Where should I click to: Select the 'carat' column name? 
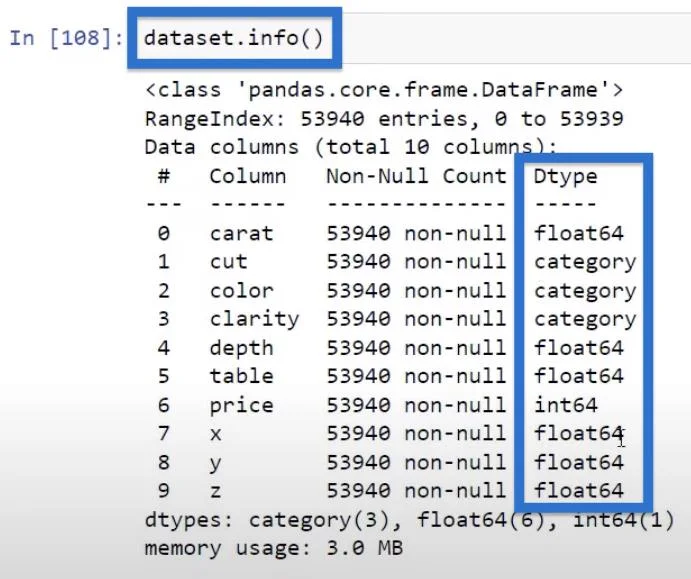coord(241,234)
